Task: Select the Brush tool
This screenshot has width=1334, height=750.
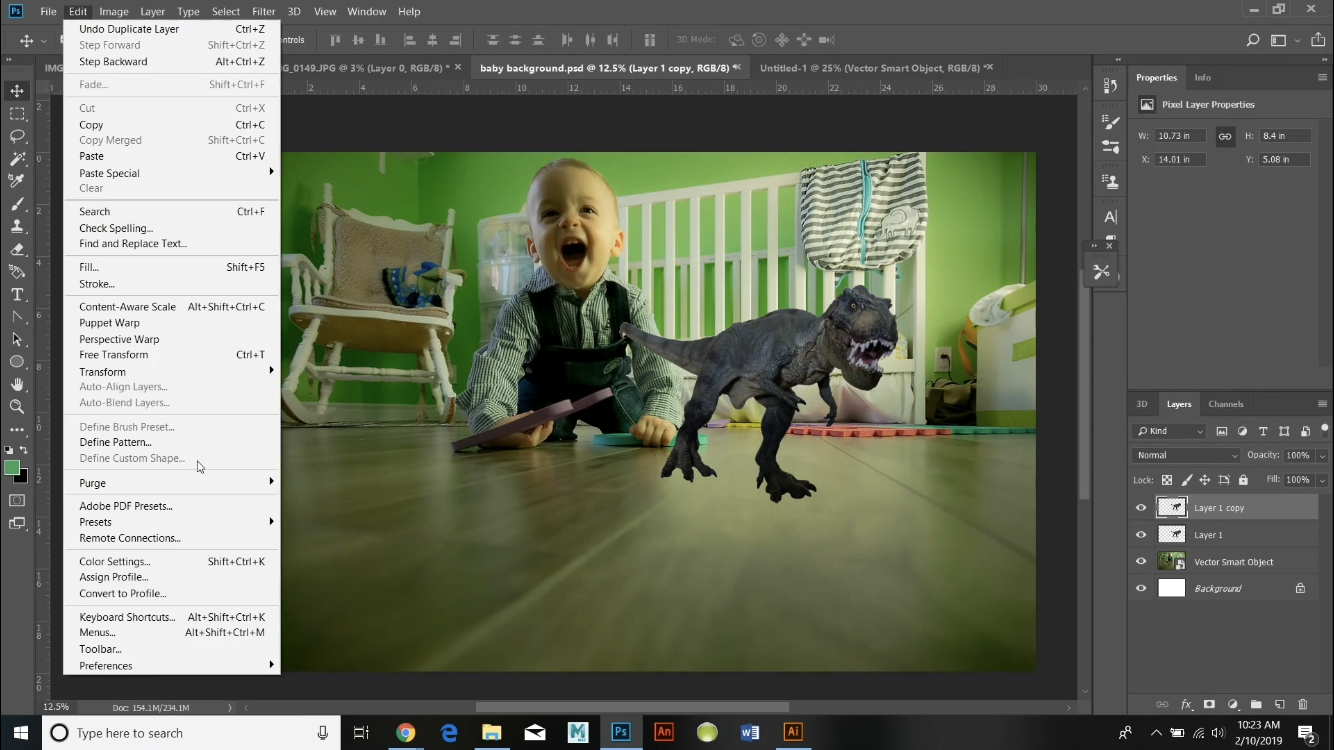Action: point(16,204)
